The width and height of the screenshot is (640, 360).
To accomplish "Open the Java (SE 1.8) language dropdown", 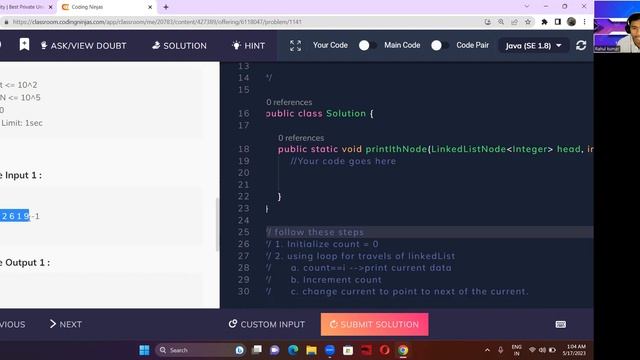I will coord(533,46).
